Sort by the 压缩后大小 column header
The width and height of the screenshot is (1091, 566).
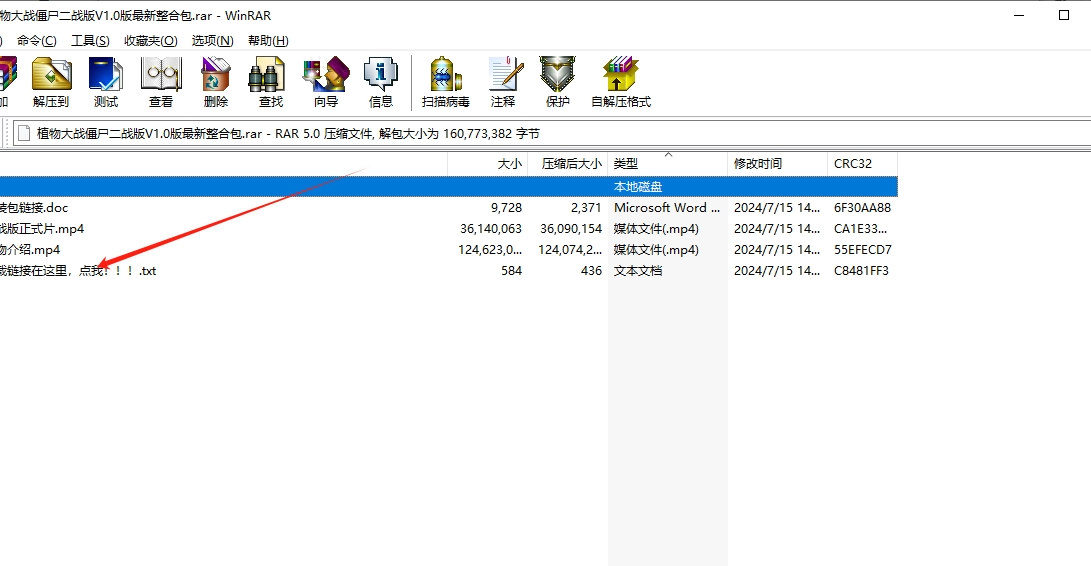pos(568,164)
